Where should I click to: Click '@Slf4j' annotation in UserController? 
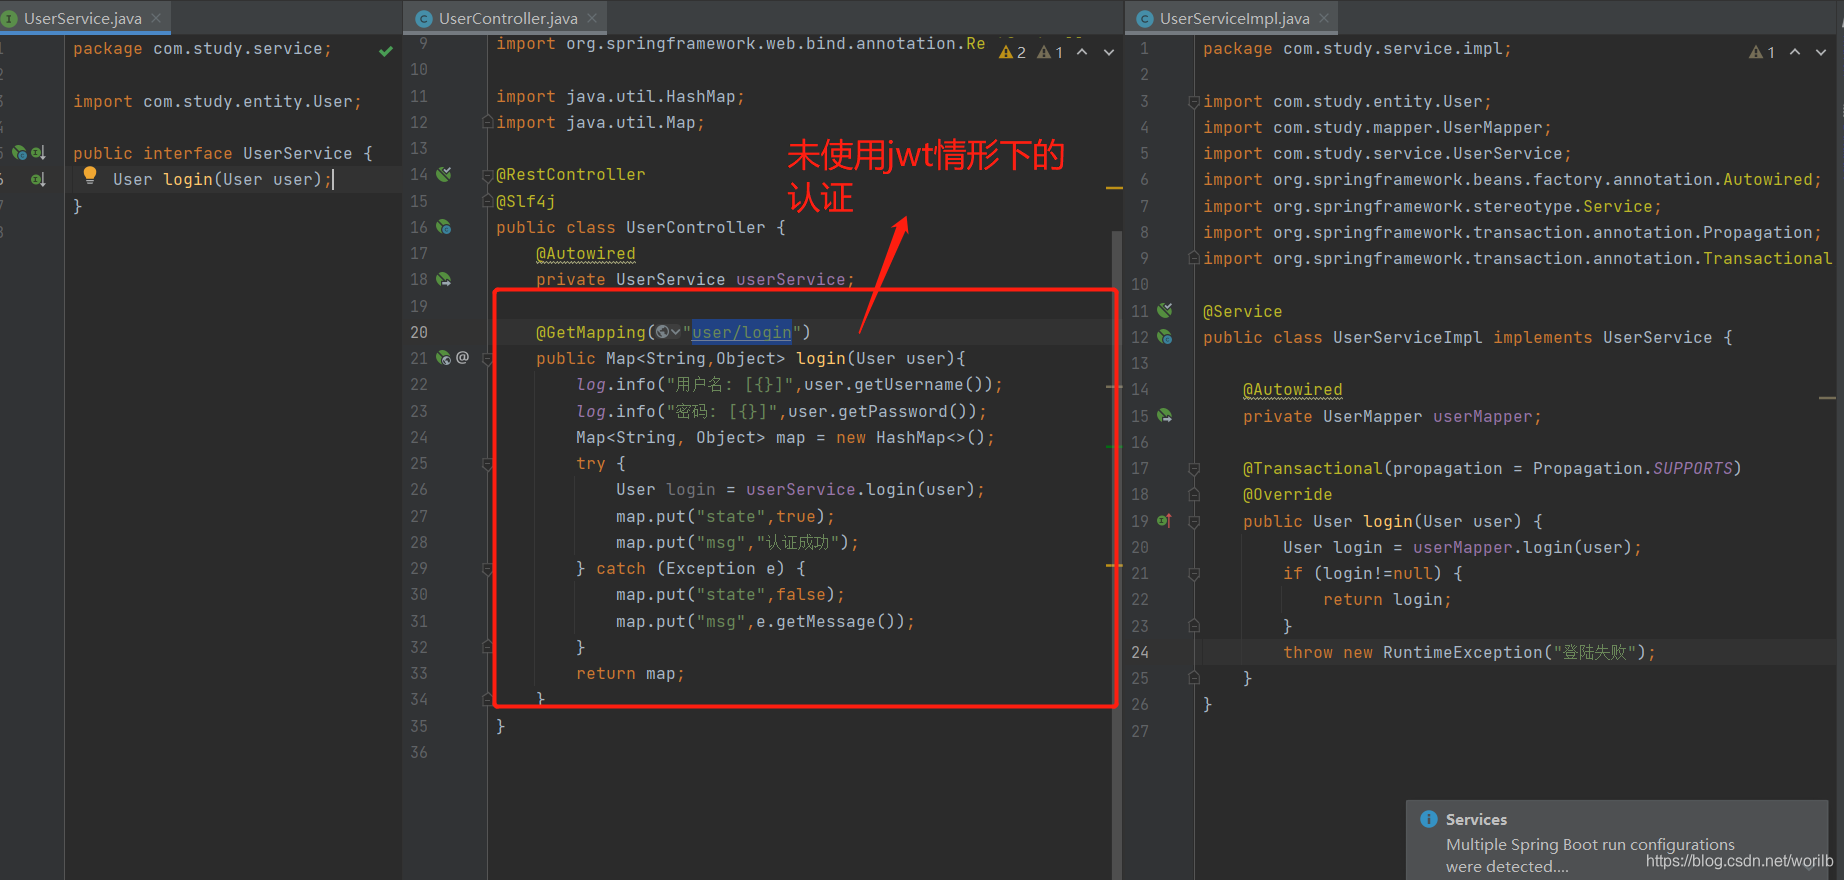point(526,201)
